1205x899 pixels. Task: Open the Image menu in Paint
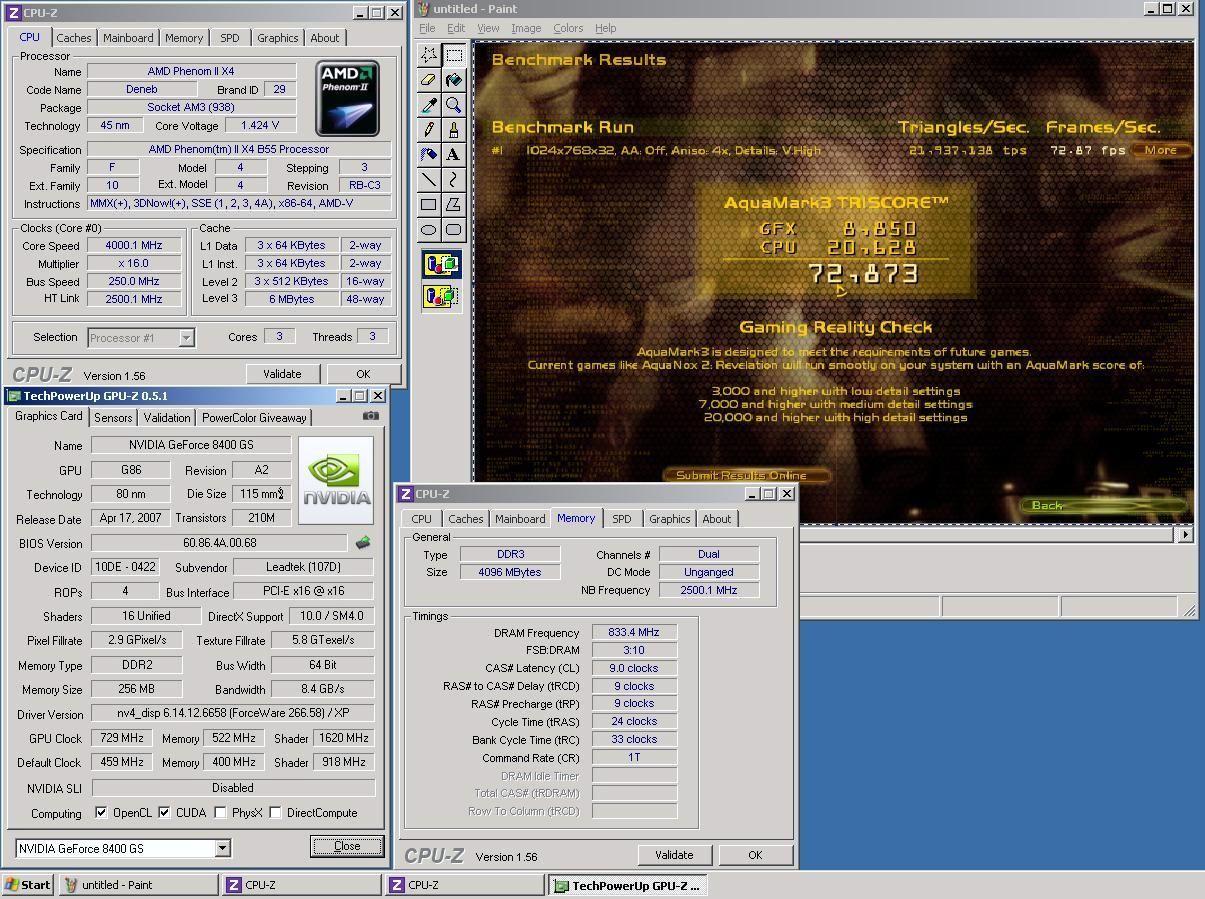[526, 28]
